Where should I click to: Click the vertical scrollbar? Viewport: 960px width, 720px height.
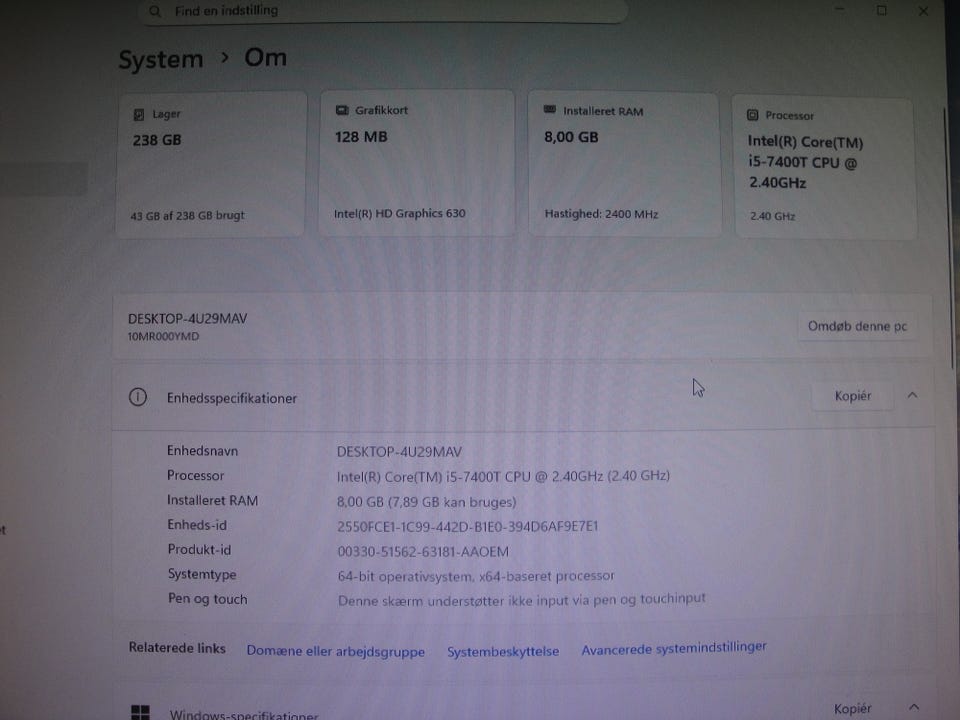pyautogui.click(x=948, y=239)
